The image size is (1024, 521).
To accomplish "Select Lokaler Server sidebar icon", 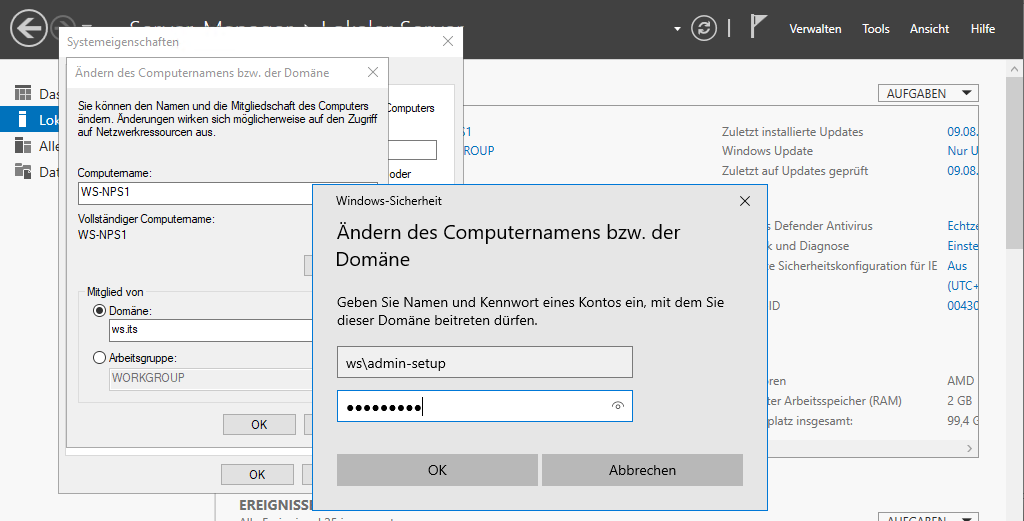I will coord(24,119).
